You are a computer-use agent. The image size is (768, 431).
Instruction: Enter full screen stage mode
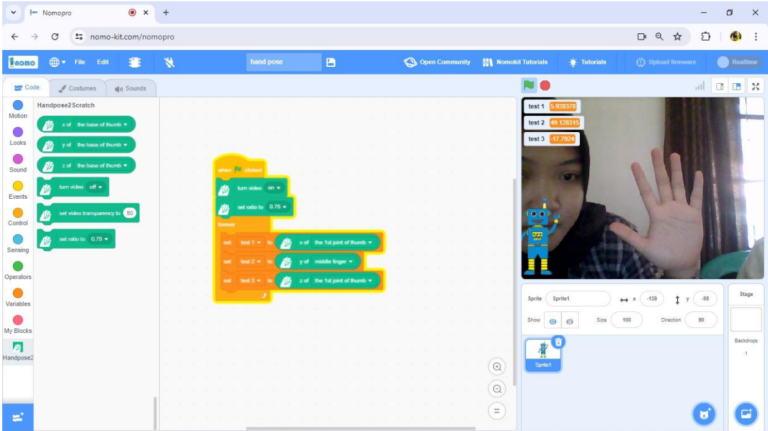755,86
